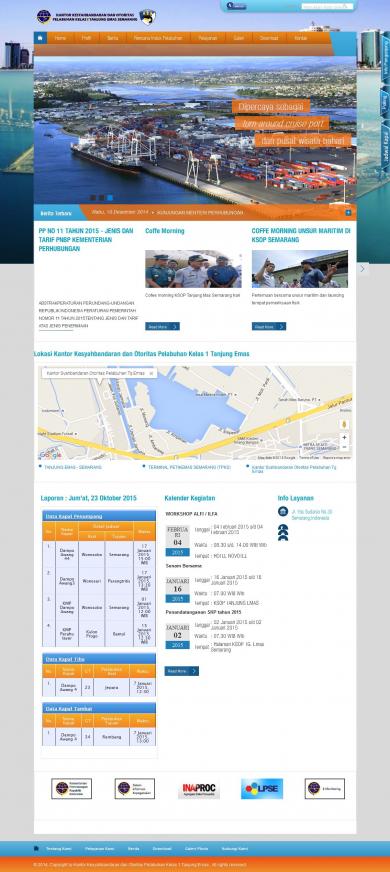Open Berita footer link
The image size is (390, 872).
[134, 849]
